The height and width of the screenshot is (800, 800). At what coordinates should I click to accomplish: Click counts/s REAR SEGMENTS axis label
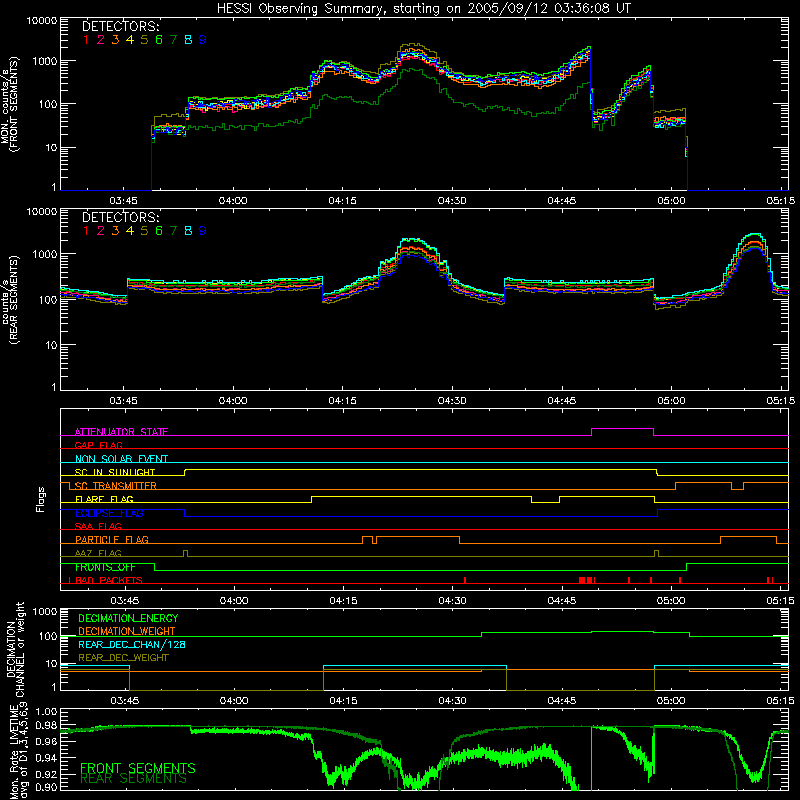pyautogui.click(x=9, y=300)
